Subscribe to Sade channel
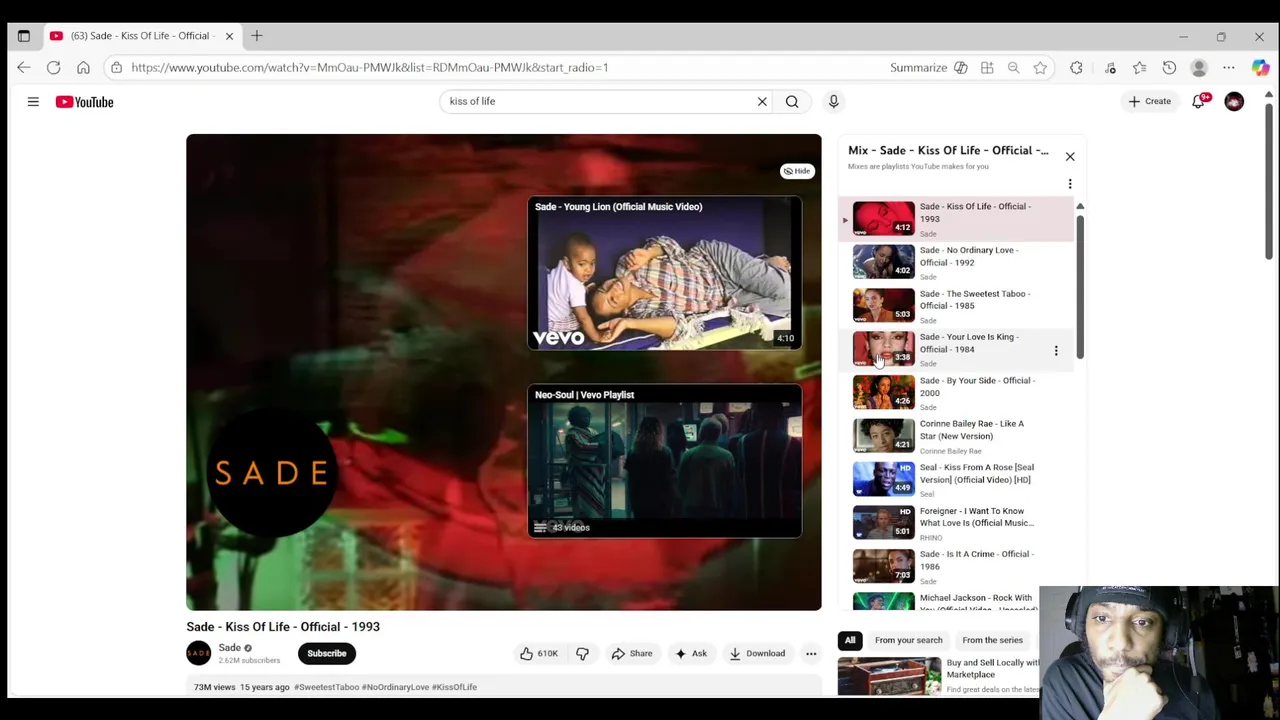1280x720 pixels. pyautogui.click(x=327, y=653)
